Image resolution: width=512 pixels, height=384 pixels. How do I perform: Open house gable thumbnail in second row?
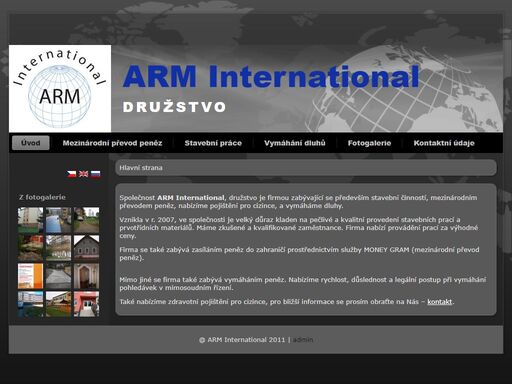point(86,248)
